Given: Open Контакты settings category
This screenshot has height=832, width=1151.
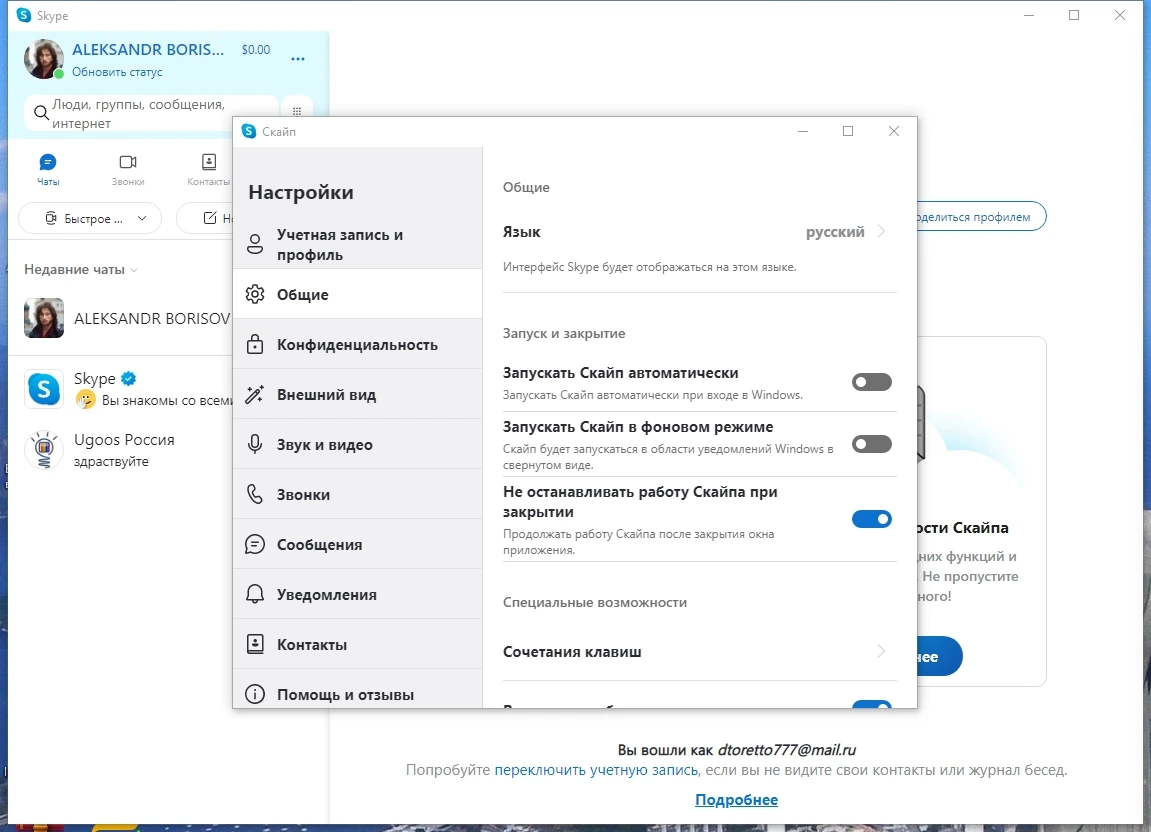Looking at the screenshot, I should [357, 644].
